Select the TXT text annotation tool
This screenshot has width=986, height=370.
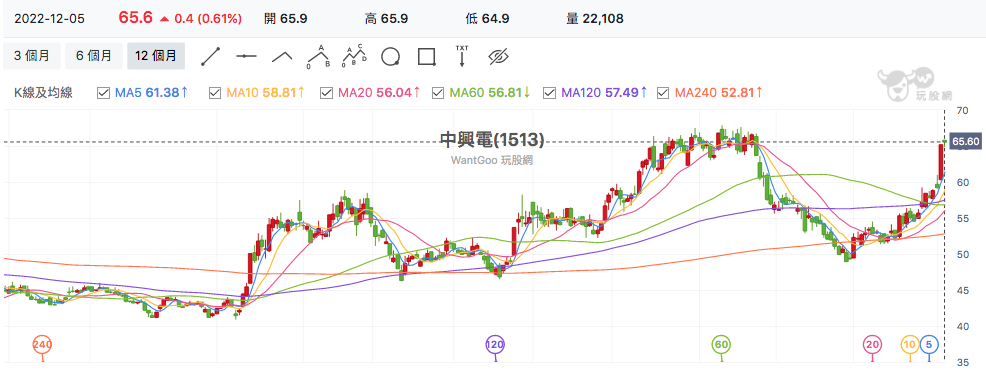click(462, 56)
